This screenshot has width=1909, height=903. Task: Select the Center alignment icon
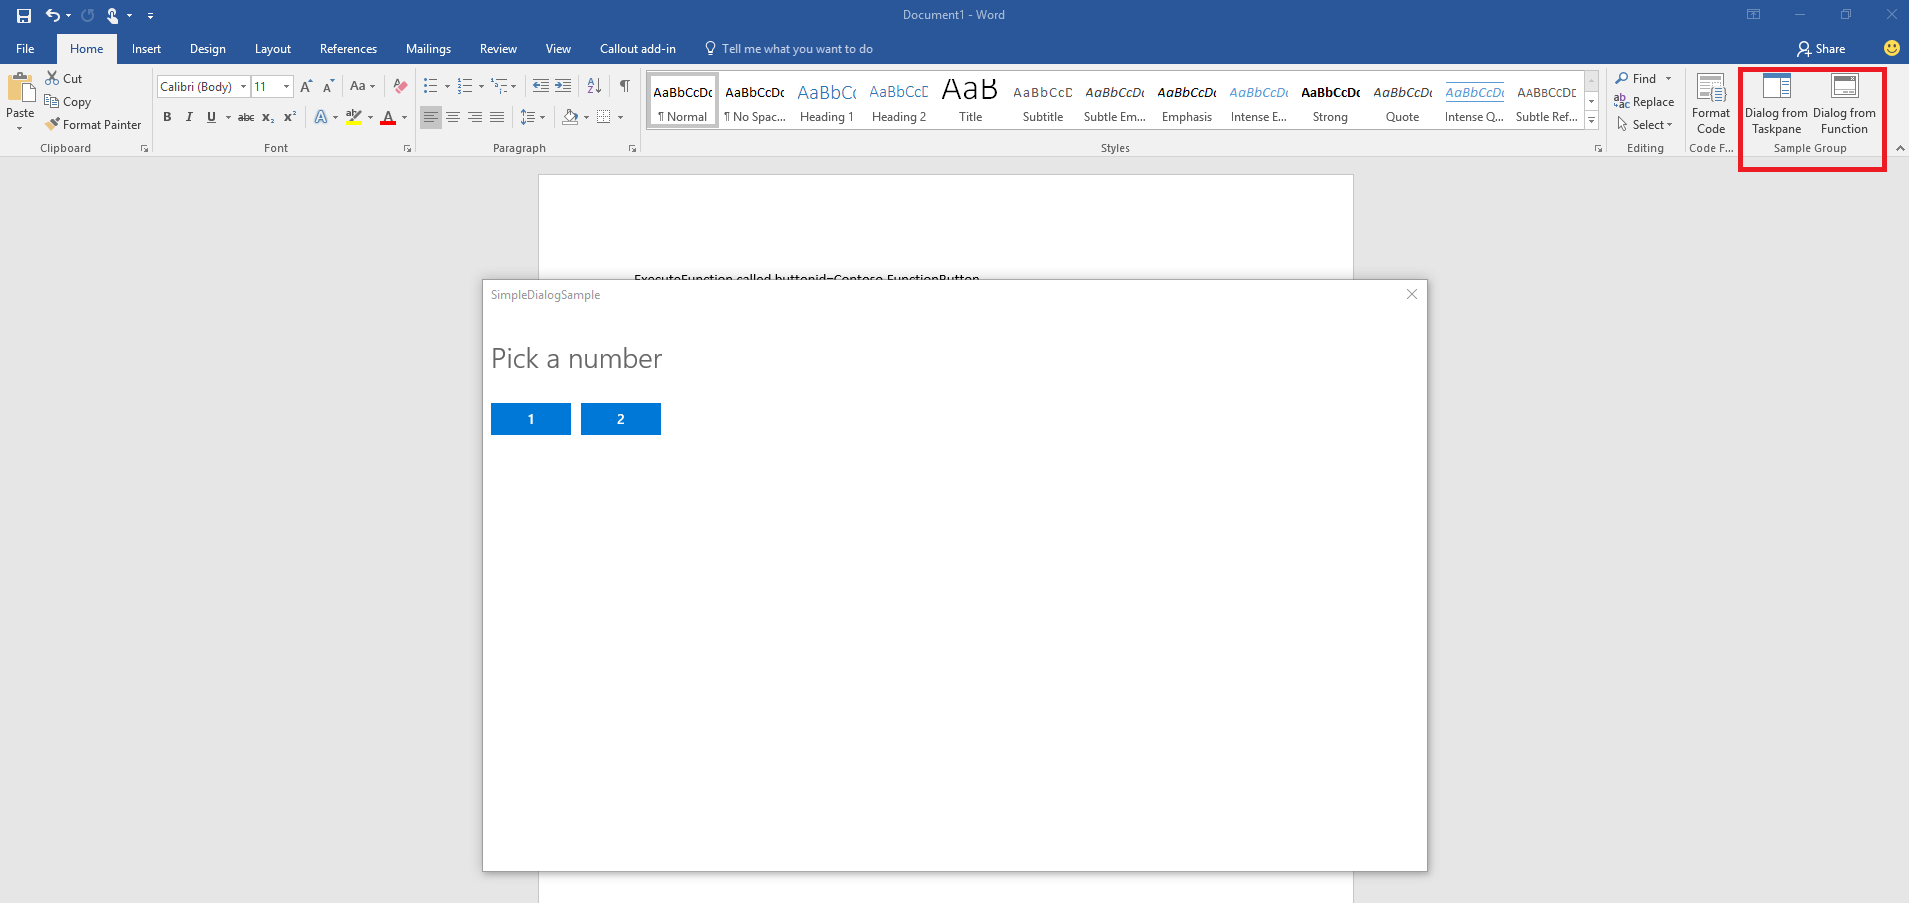(x=453, y=117)
